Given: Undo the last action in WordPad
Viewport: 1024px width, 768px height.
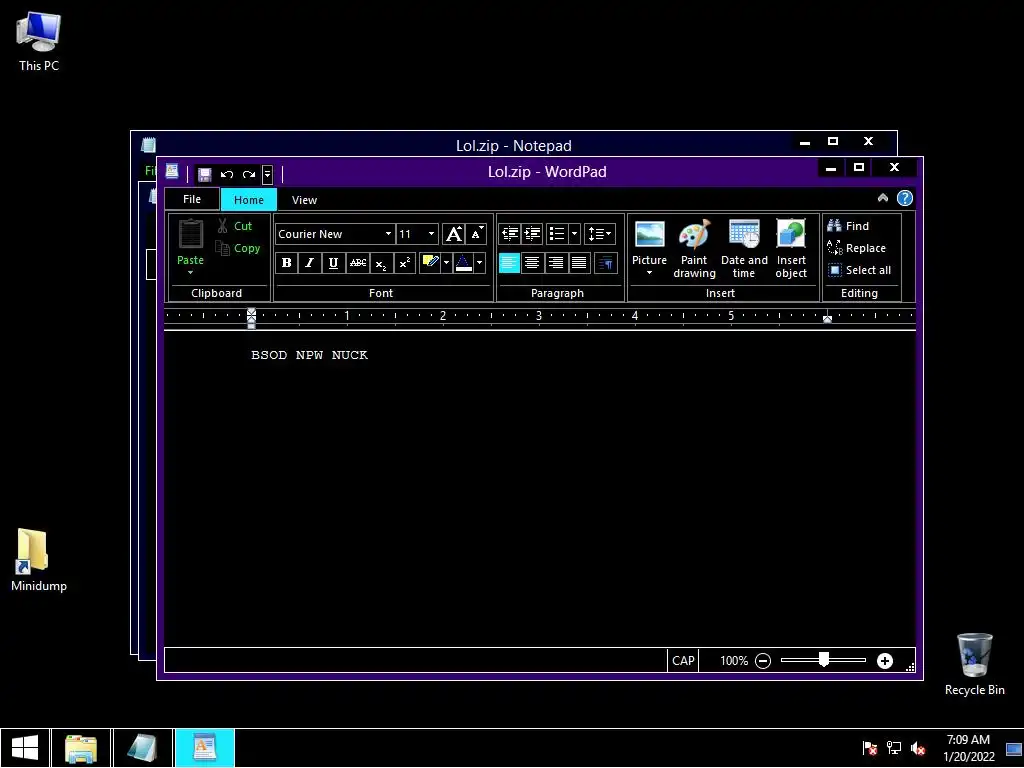Looking at the screenshot, I should coord(227,174).
